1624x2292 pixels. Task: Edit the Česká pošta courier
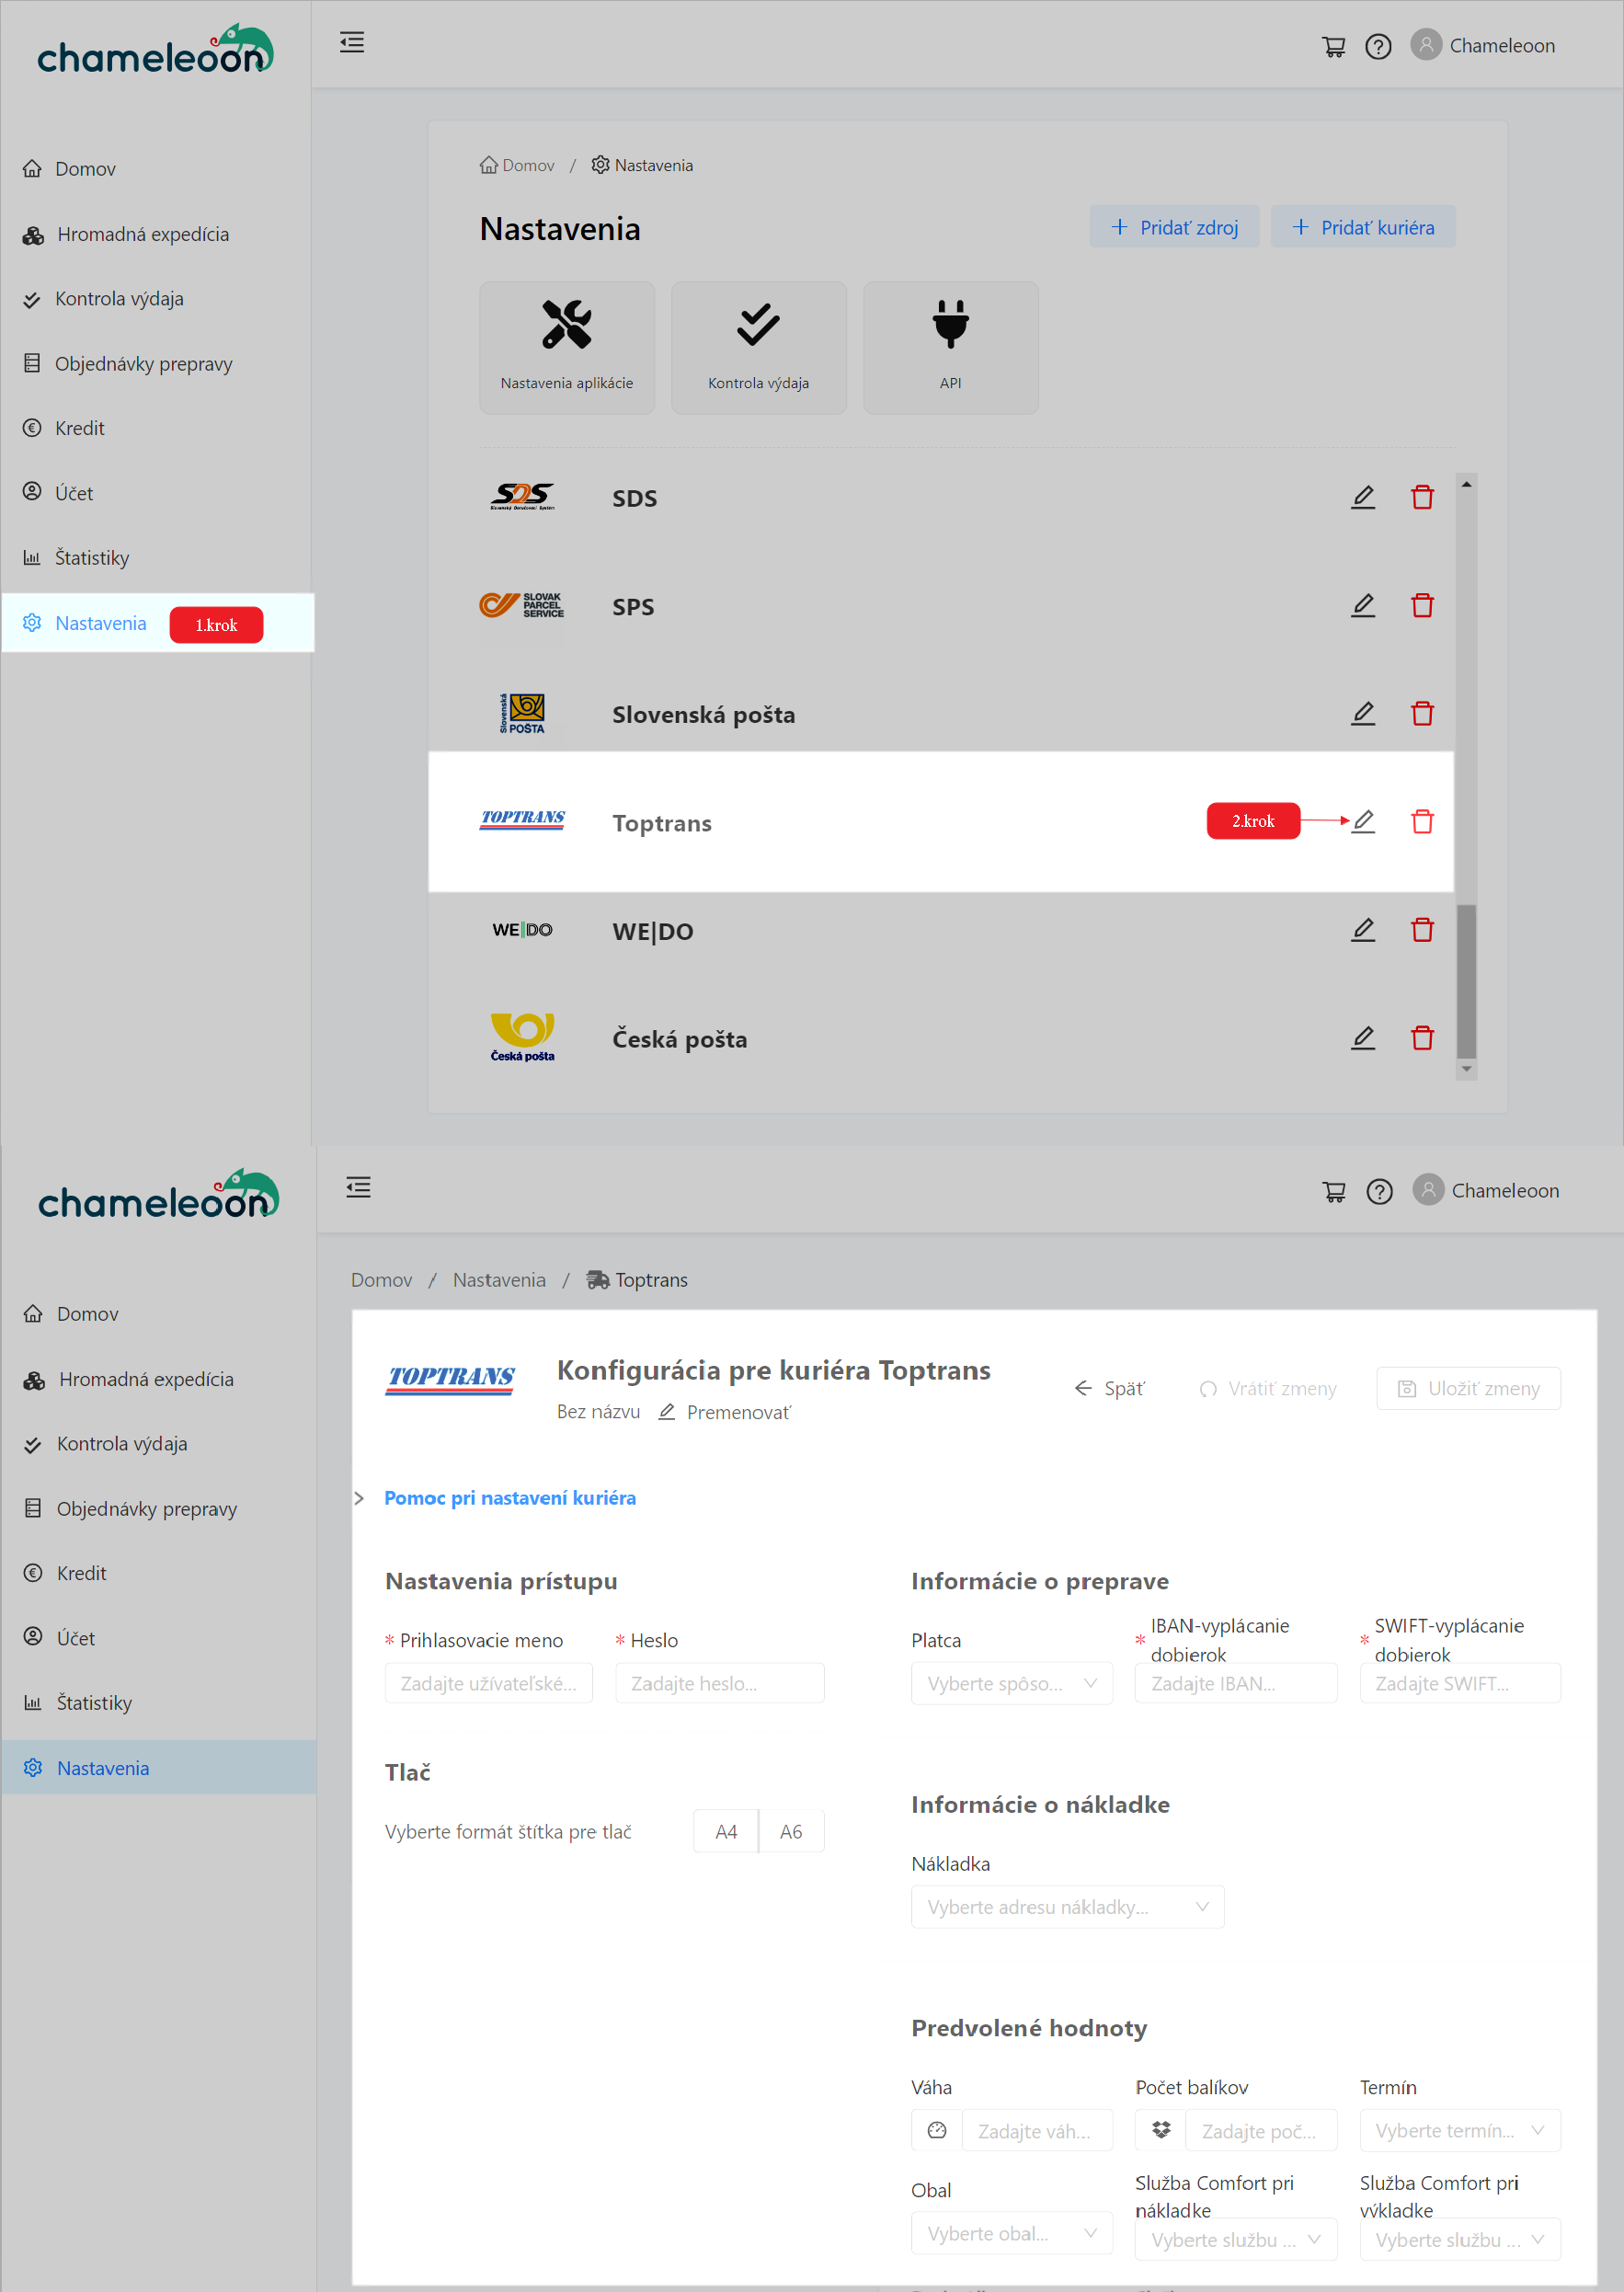(x=1363, y=1038)
